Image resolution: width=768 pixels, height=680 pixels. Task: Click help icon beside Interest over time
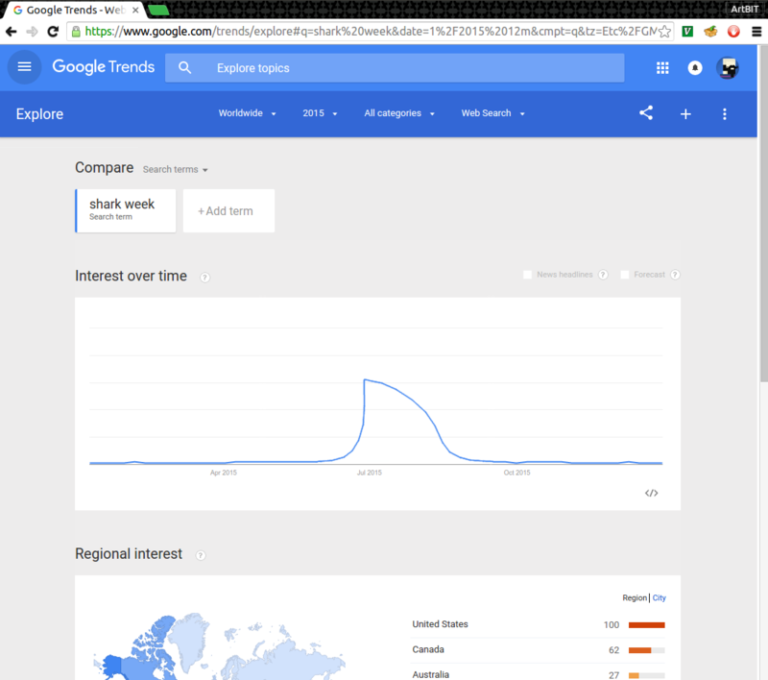coord(205,277)
